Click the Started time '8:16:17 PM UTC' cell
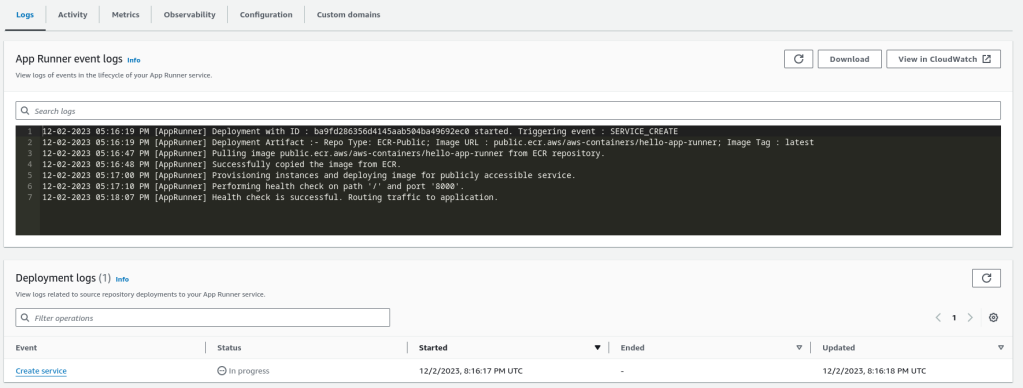 tap(470, 371)
